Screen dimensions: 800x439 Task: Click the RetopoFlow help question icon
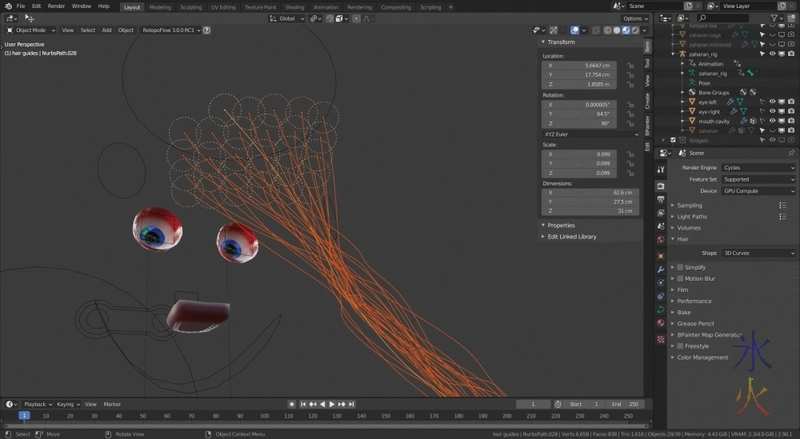207,30
